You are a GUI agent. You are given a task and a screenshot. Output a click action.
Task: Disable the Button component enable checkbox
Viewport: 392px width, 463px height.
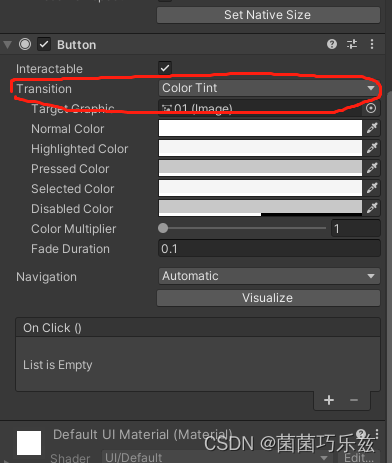click(x=44, y=44)
